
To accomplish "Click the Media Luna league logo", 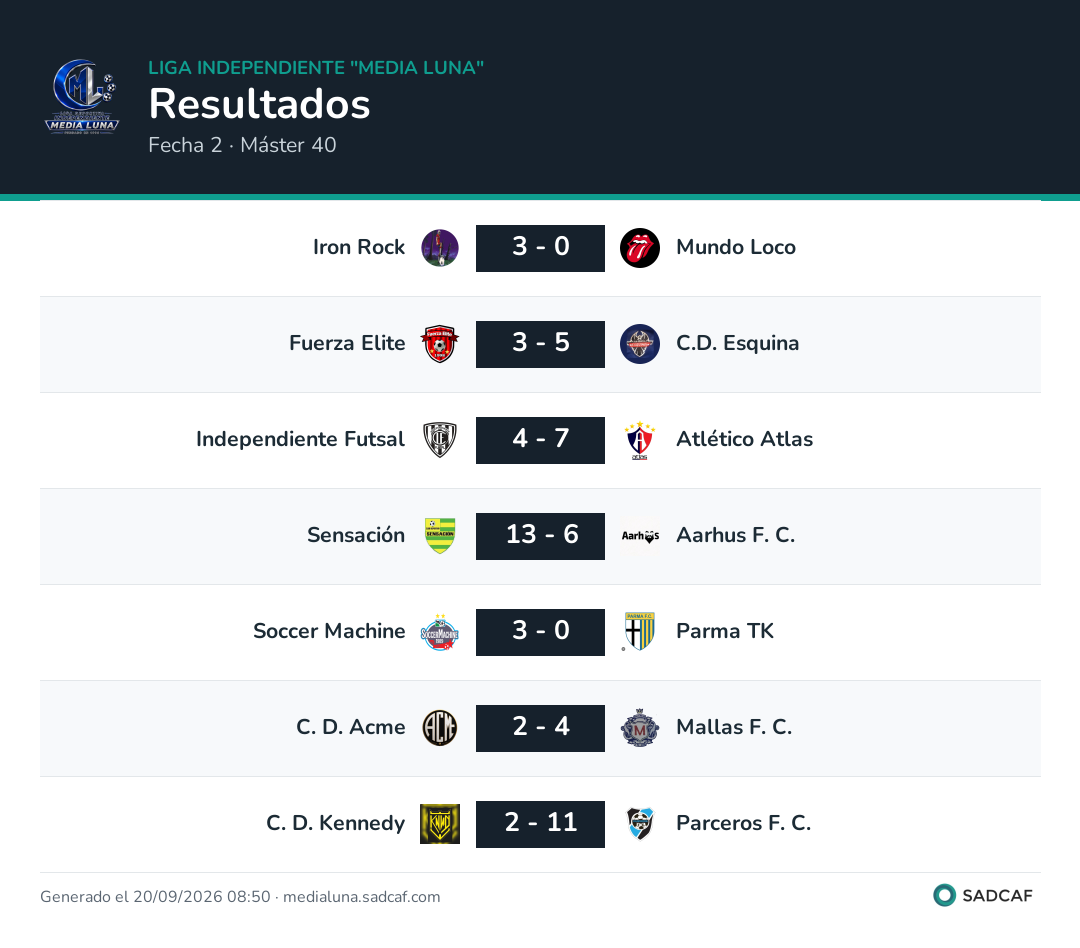I will (x=81, y=96).
